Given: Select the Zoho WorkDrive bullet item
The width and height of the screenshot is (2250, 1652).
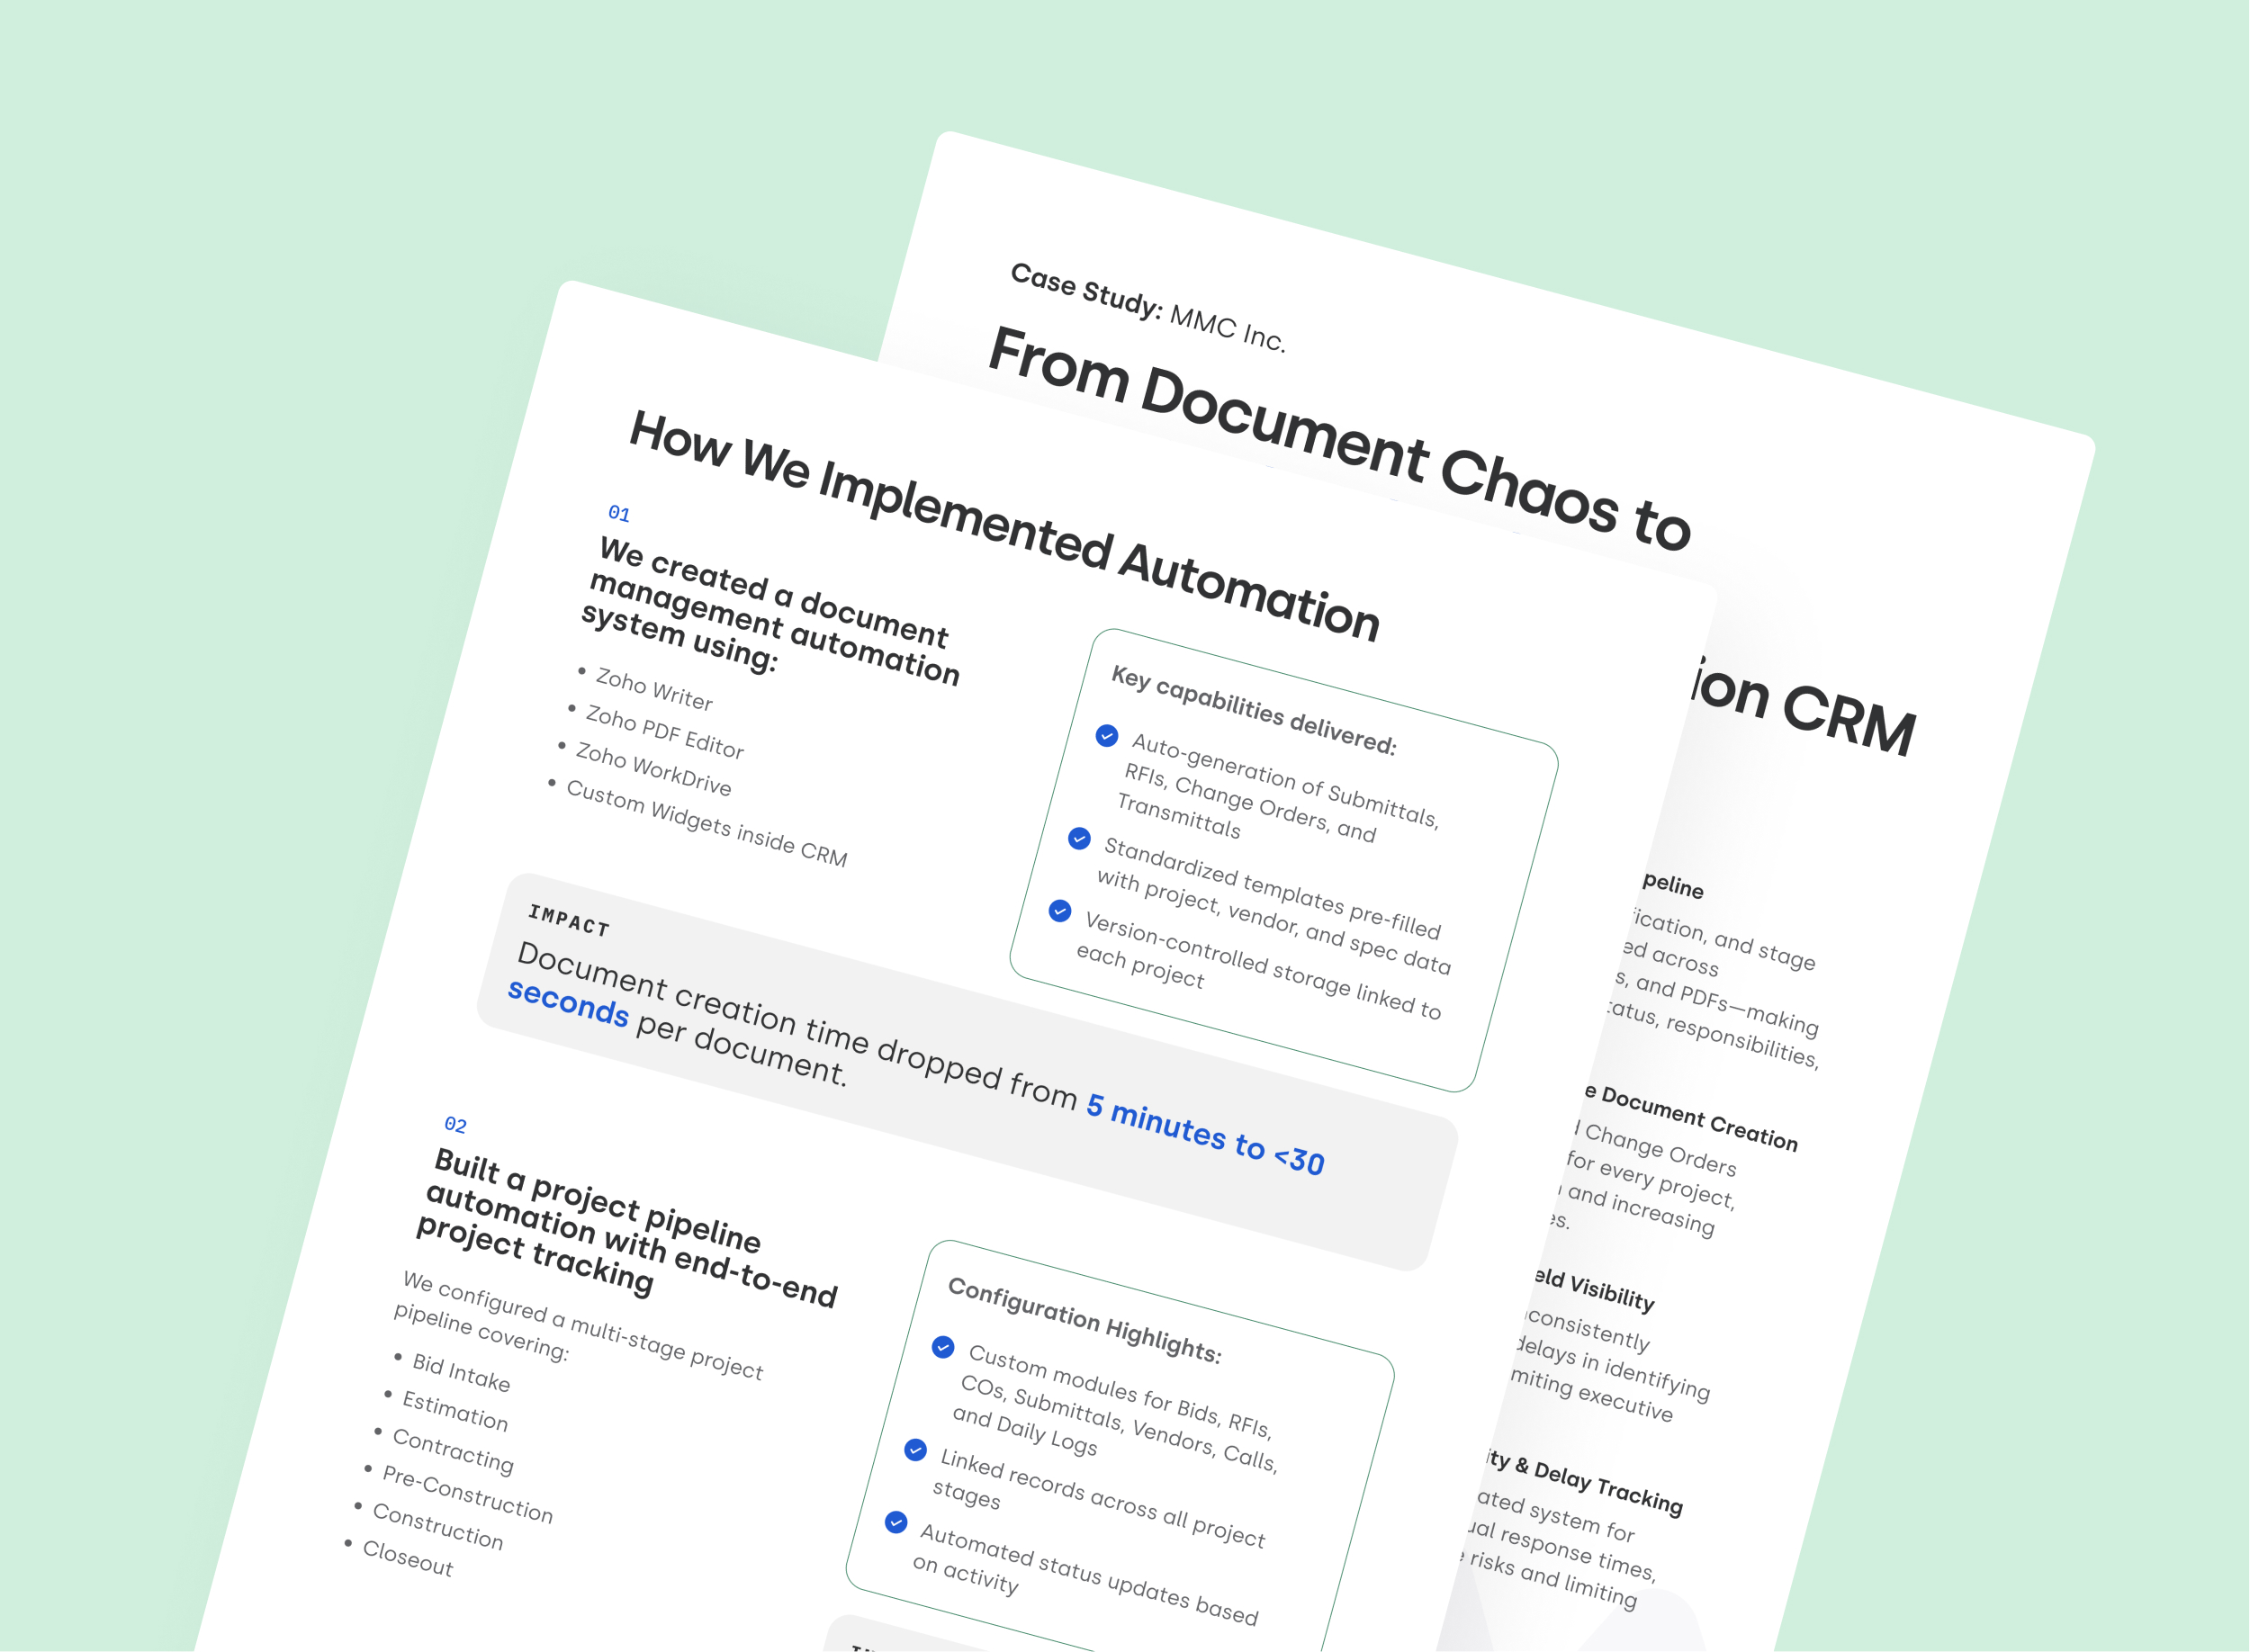Looking at the screenshot, I should pyautogui.click(x=653, y=769).
